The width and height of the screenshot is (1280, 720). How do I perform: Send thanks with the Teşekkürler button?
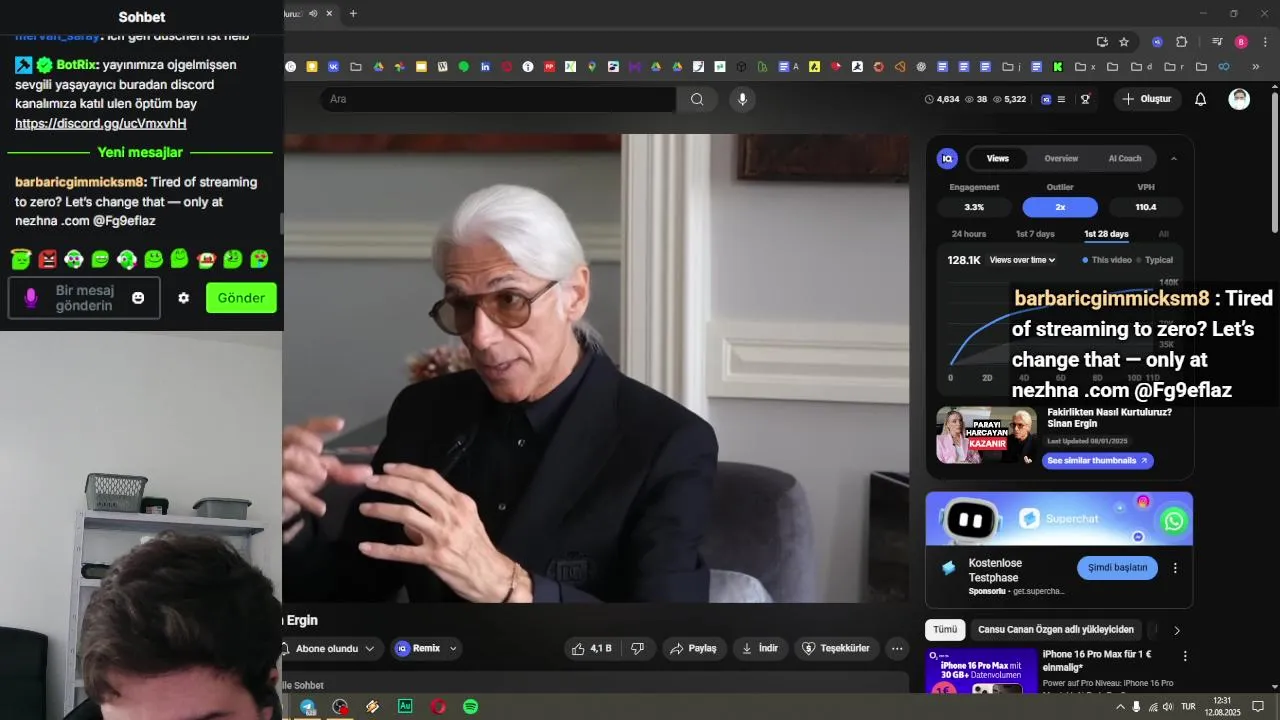[837, 648]
